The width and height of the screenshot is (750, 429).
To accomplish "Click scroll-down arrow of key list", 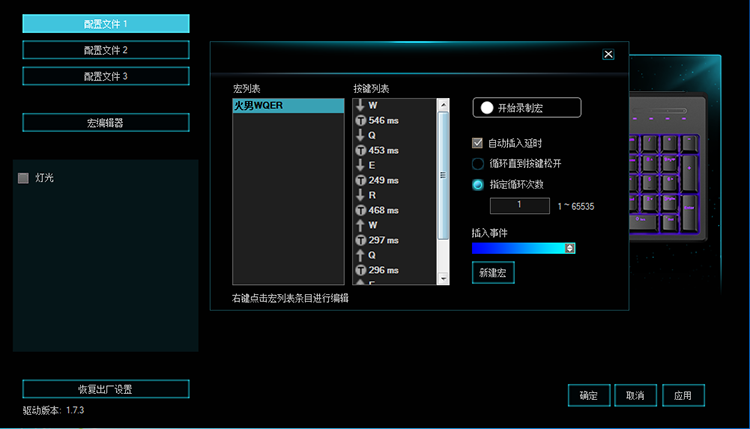I will pyautogui.click(x=443, y=278).
